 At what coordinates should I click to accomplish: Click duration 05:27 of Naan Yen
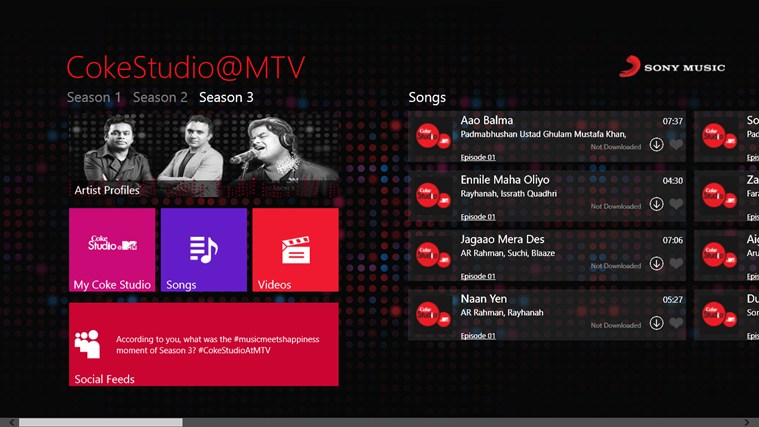pyautogui.click(x=672, y=300)
